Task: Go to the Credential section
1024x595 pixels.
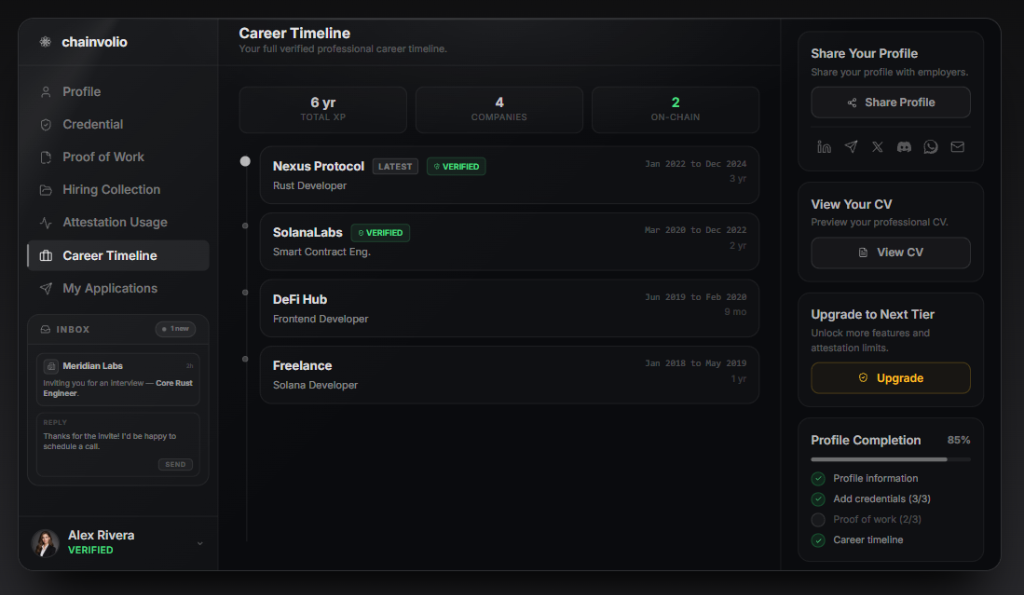Action: (x=118, y=124)
